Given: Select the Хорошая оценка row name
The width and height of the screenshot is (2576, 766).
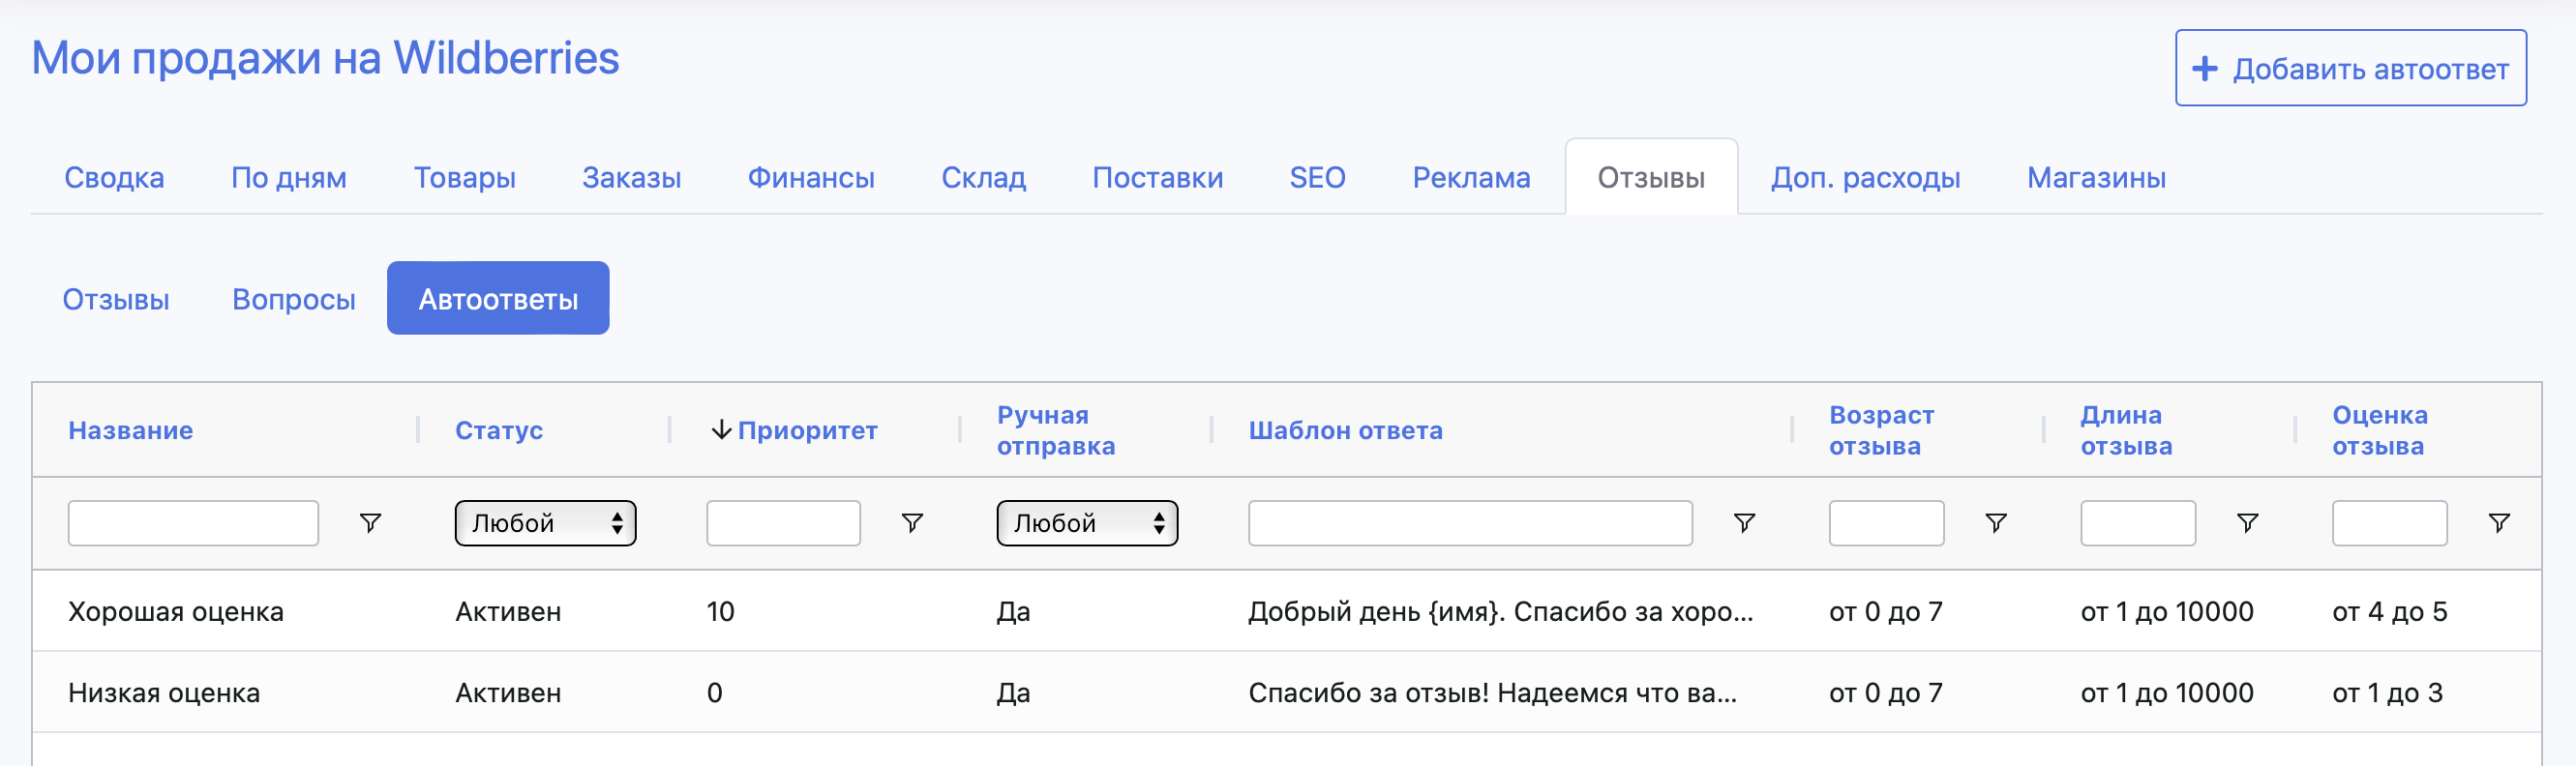Looking at the screenshot, I should pos(176,611).
